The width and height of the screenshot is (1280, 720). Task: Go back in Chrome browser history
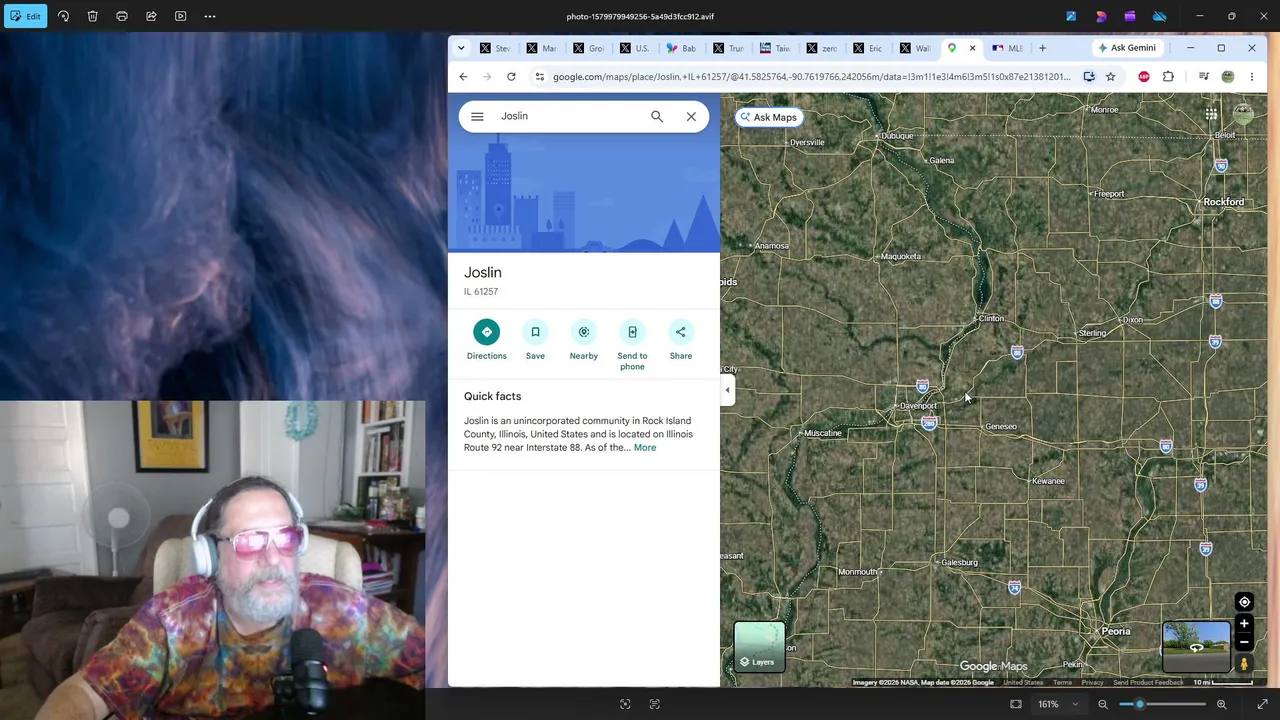463,77
